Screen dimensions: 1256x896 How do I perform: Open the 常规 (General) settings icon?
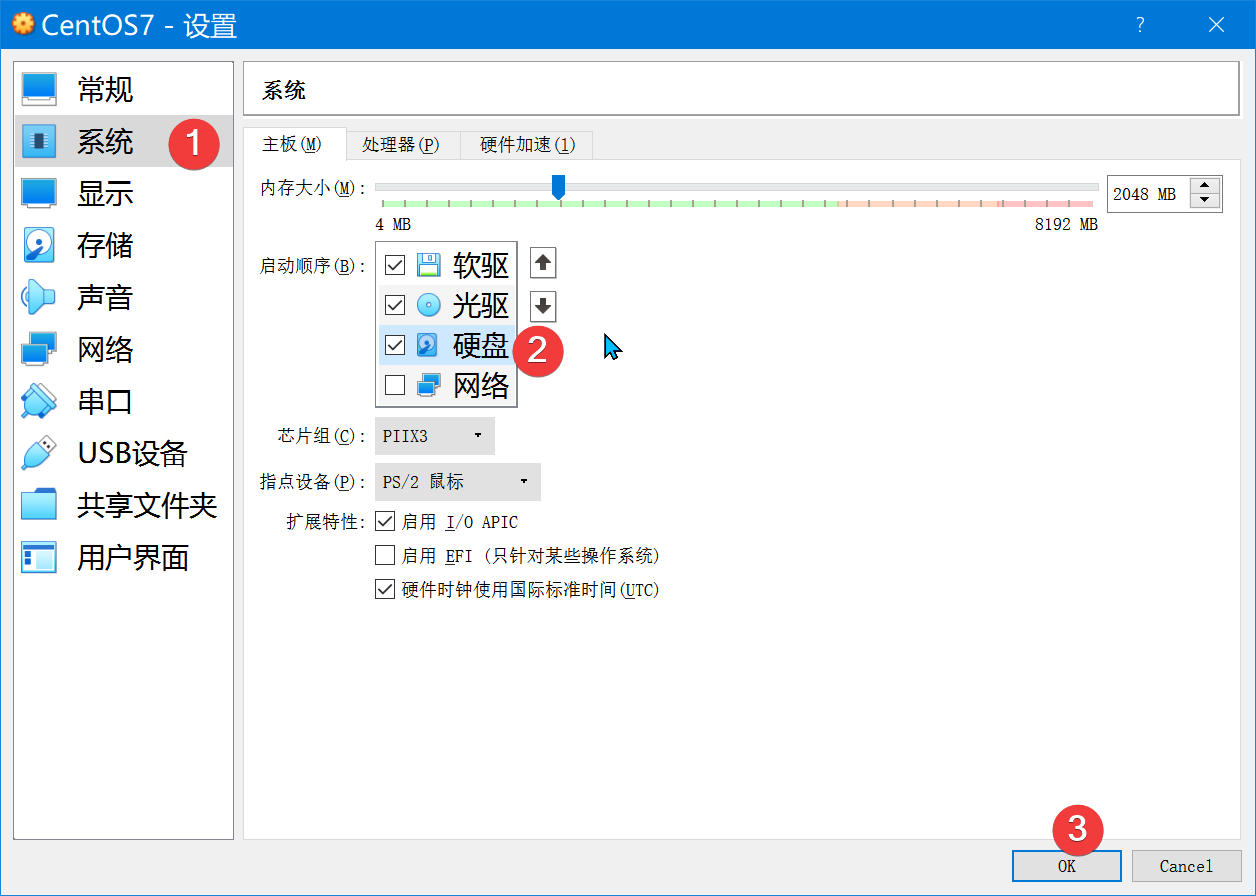[40, 89]
